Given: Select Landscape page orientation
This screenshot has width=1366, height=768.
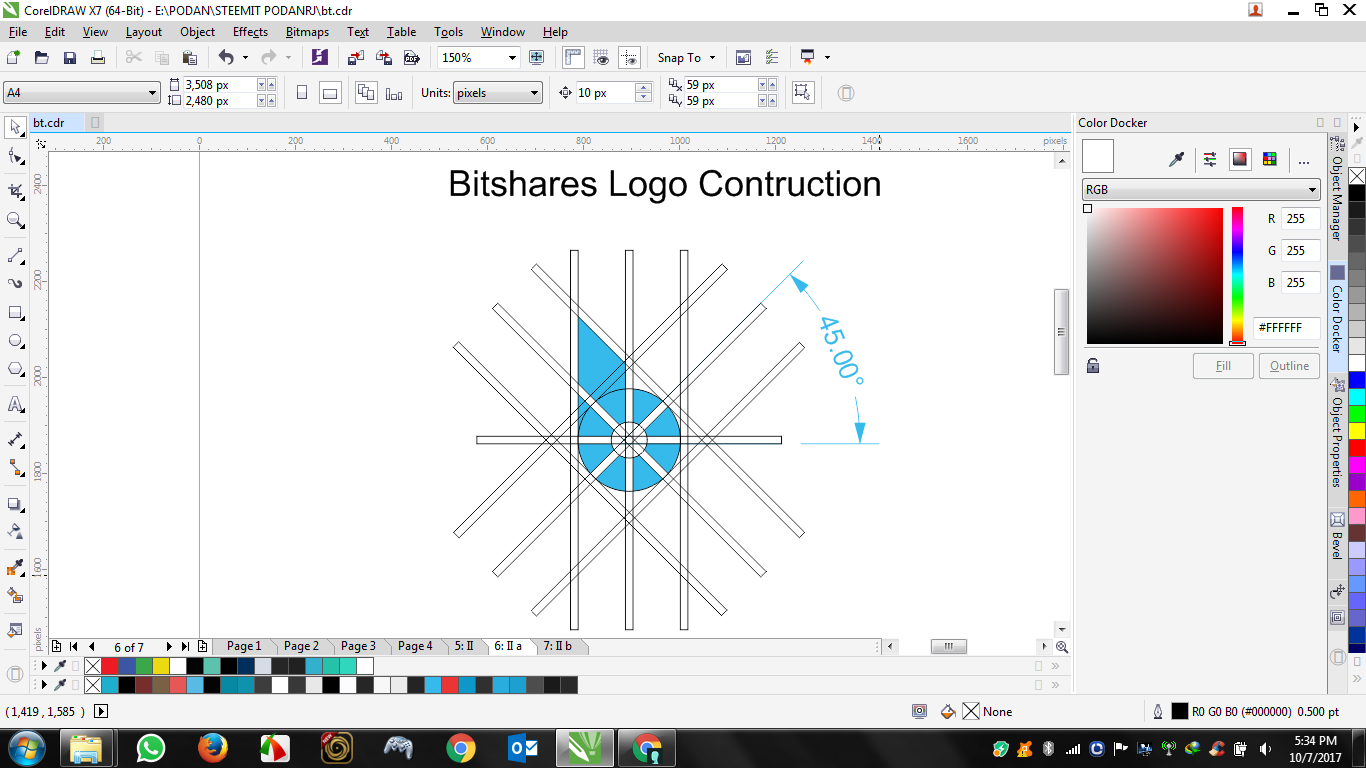Looking at the screenshot, I should [330, 93].
